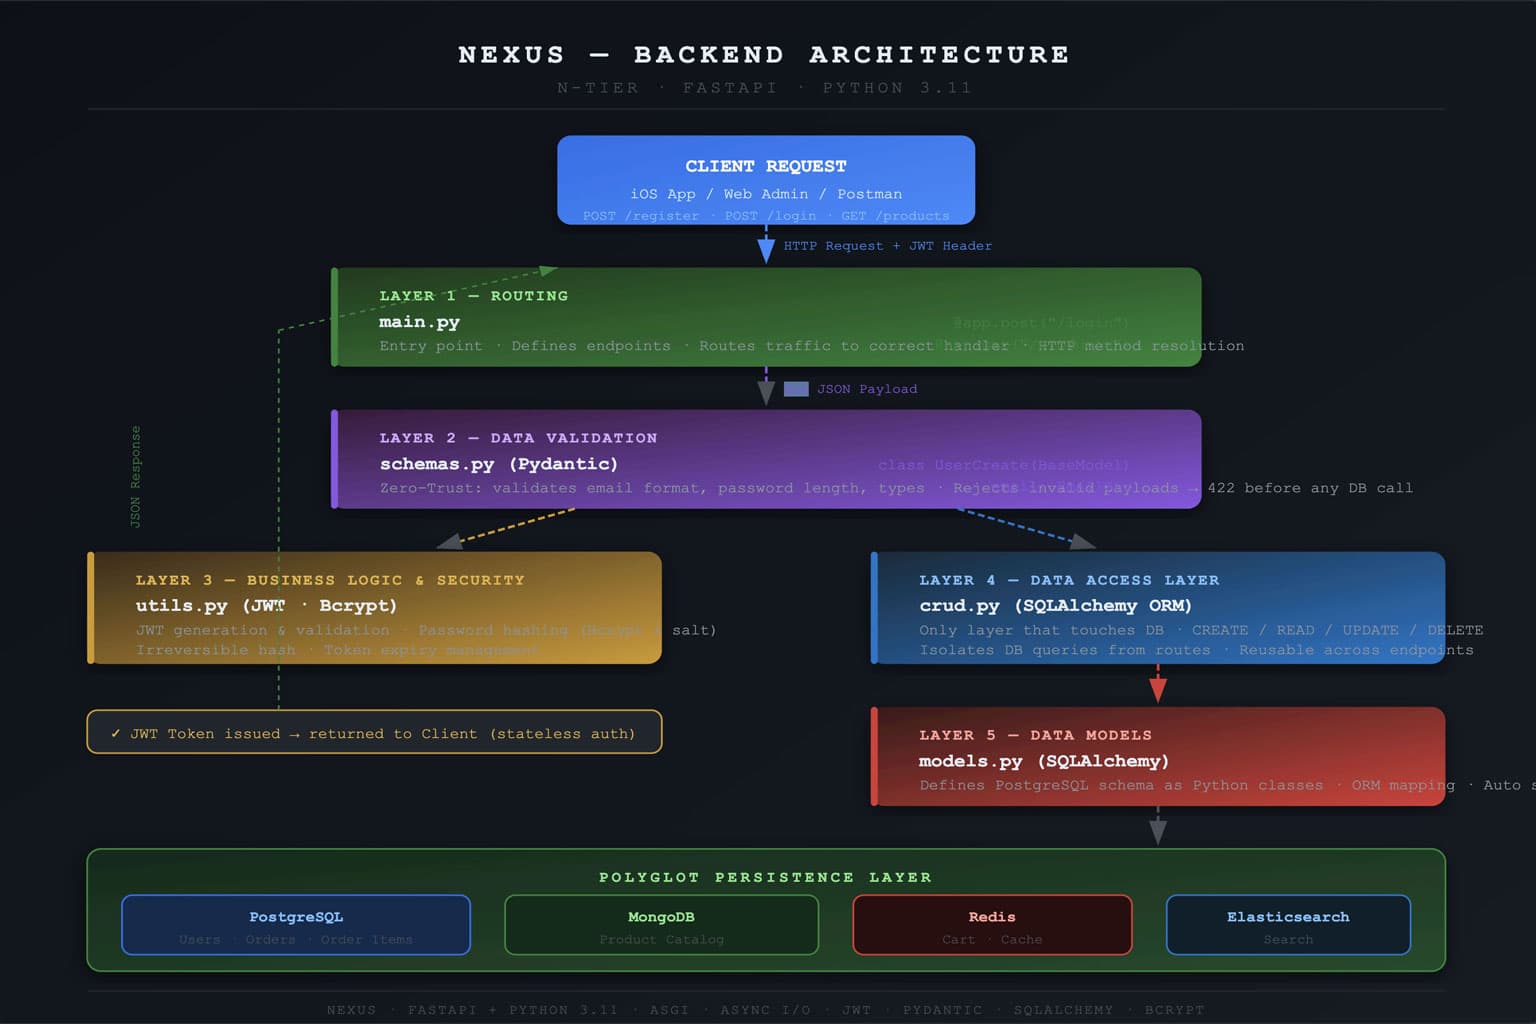Select the Elasticsearch database card
The width and height of the screenshot is (1536, 1024).
pos(1288,925)
